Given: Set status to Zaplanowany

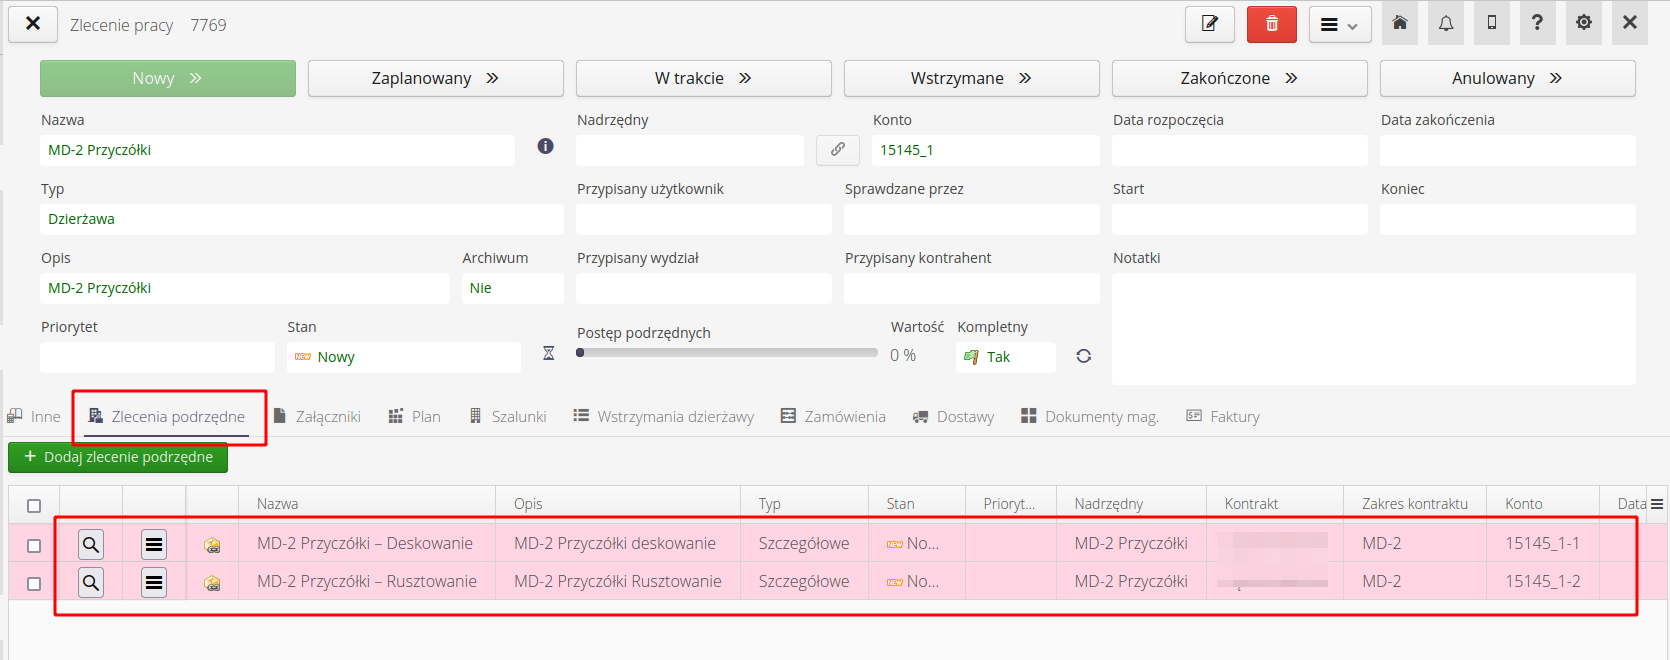Looking at the screenshot, I should click(x=435, y=78).
